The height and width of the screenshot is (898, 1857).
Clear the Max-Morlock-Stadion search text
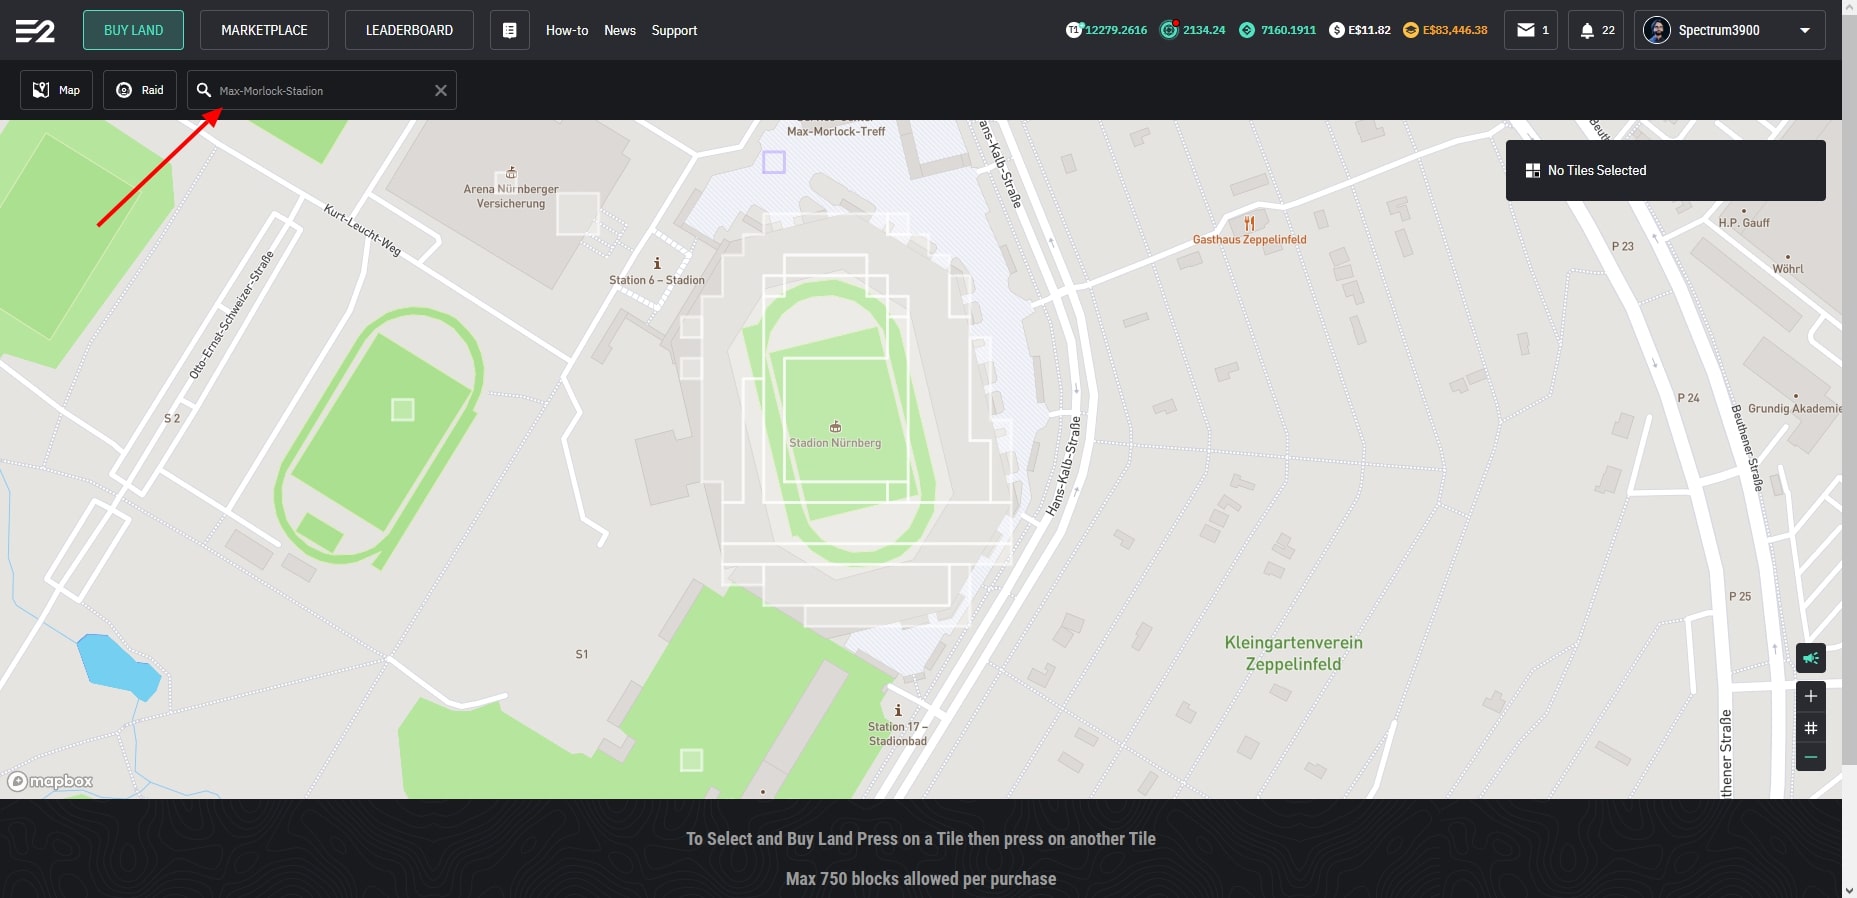click(440, 90)
